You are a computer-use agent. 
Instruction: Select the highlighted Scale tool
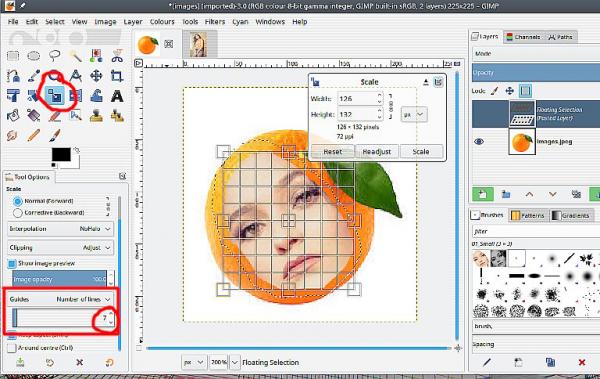click(55, 96)
